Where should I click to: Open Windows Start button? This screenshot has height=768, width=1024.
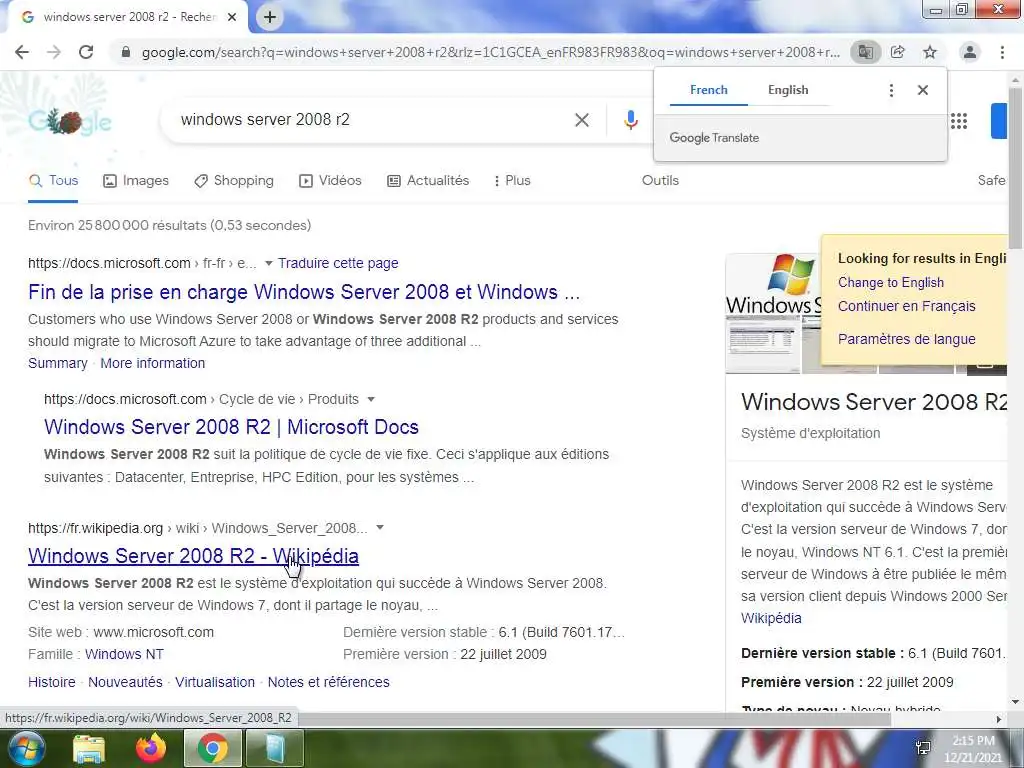(x=26, y=748)
